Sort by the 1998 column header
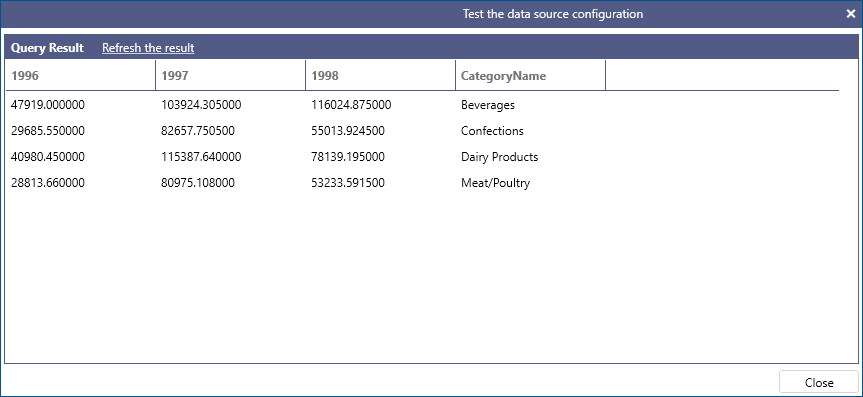Screen dimensions: 863x397 click(x=380, y=75)
